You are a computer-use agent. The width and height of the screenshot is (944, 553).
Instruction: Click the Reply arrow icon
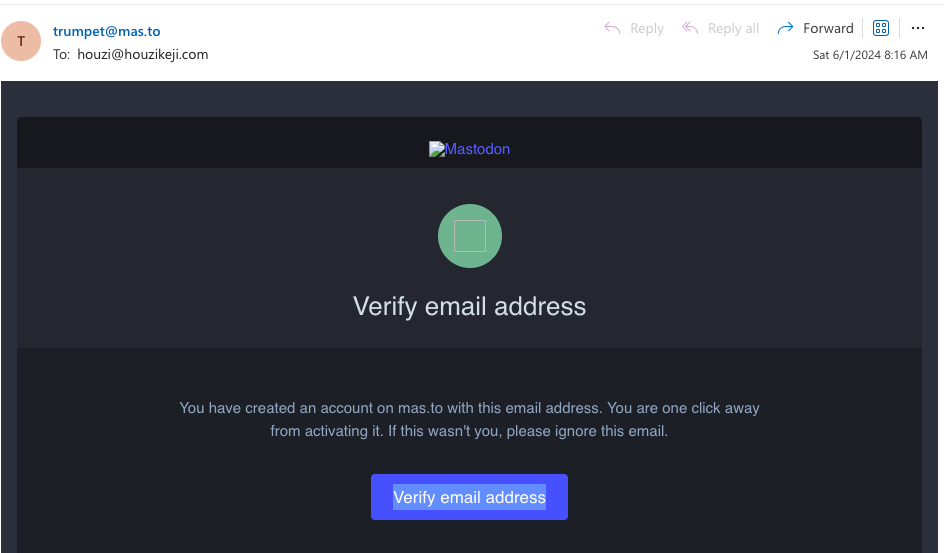click(612, 28)
